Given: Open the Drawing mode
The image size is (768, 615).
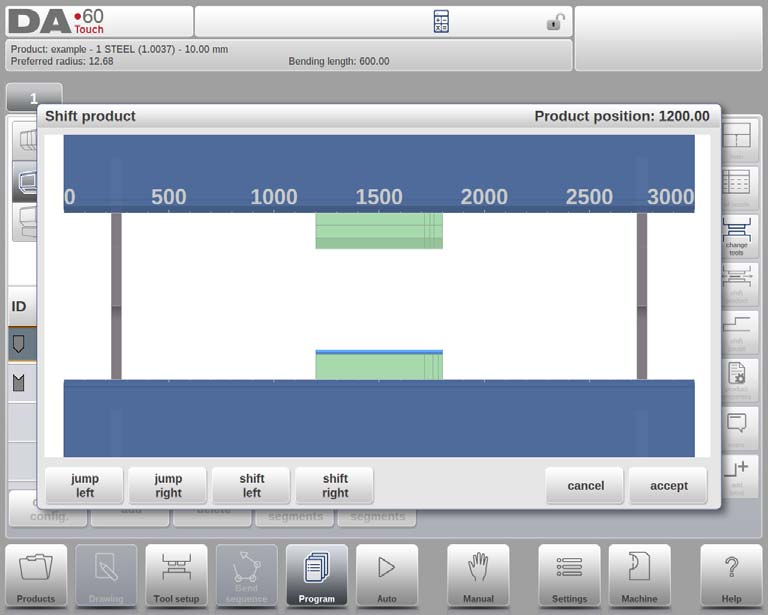Looking at the screenshot, I should point(106,576).
